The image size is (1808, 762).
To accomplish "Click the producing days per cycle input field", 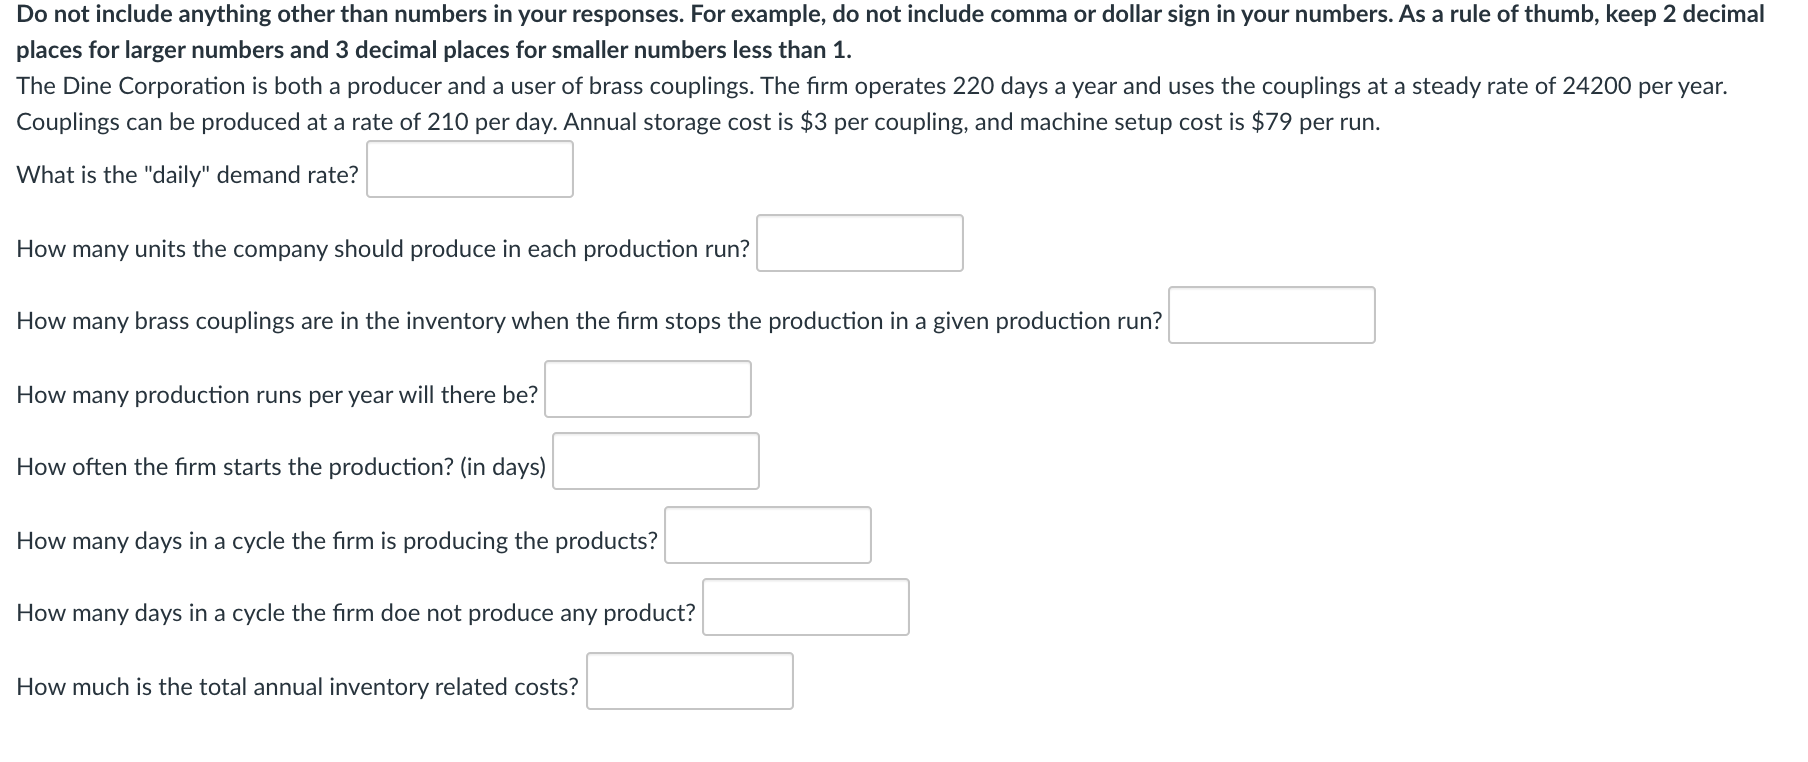I will pos(767,535).
